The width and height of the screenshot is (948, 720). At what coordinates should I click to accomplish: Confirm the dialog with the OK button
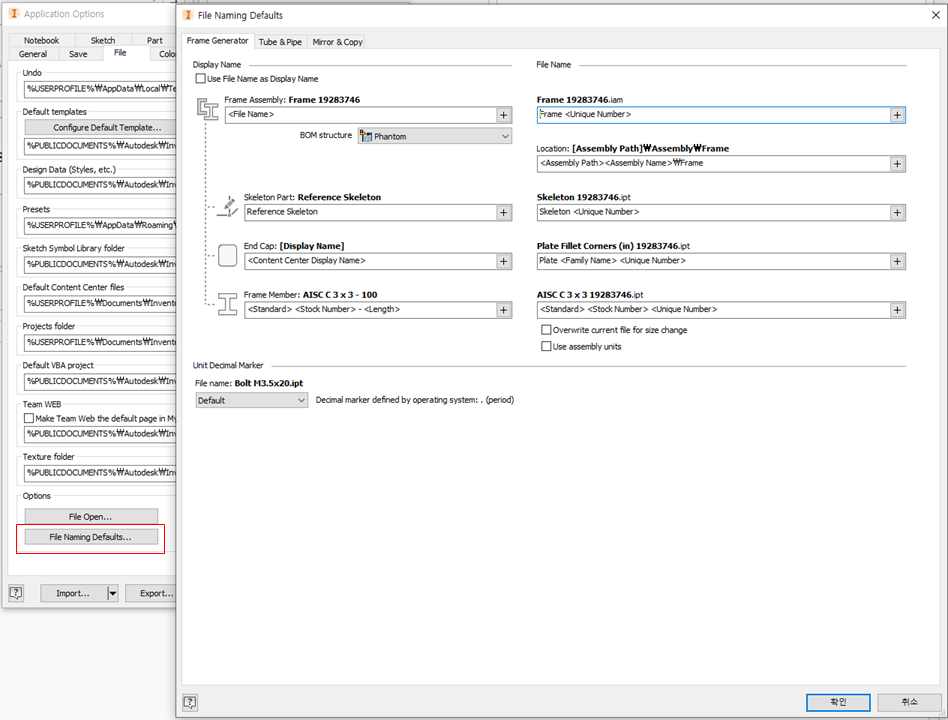(x=837, y=702)
